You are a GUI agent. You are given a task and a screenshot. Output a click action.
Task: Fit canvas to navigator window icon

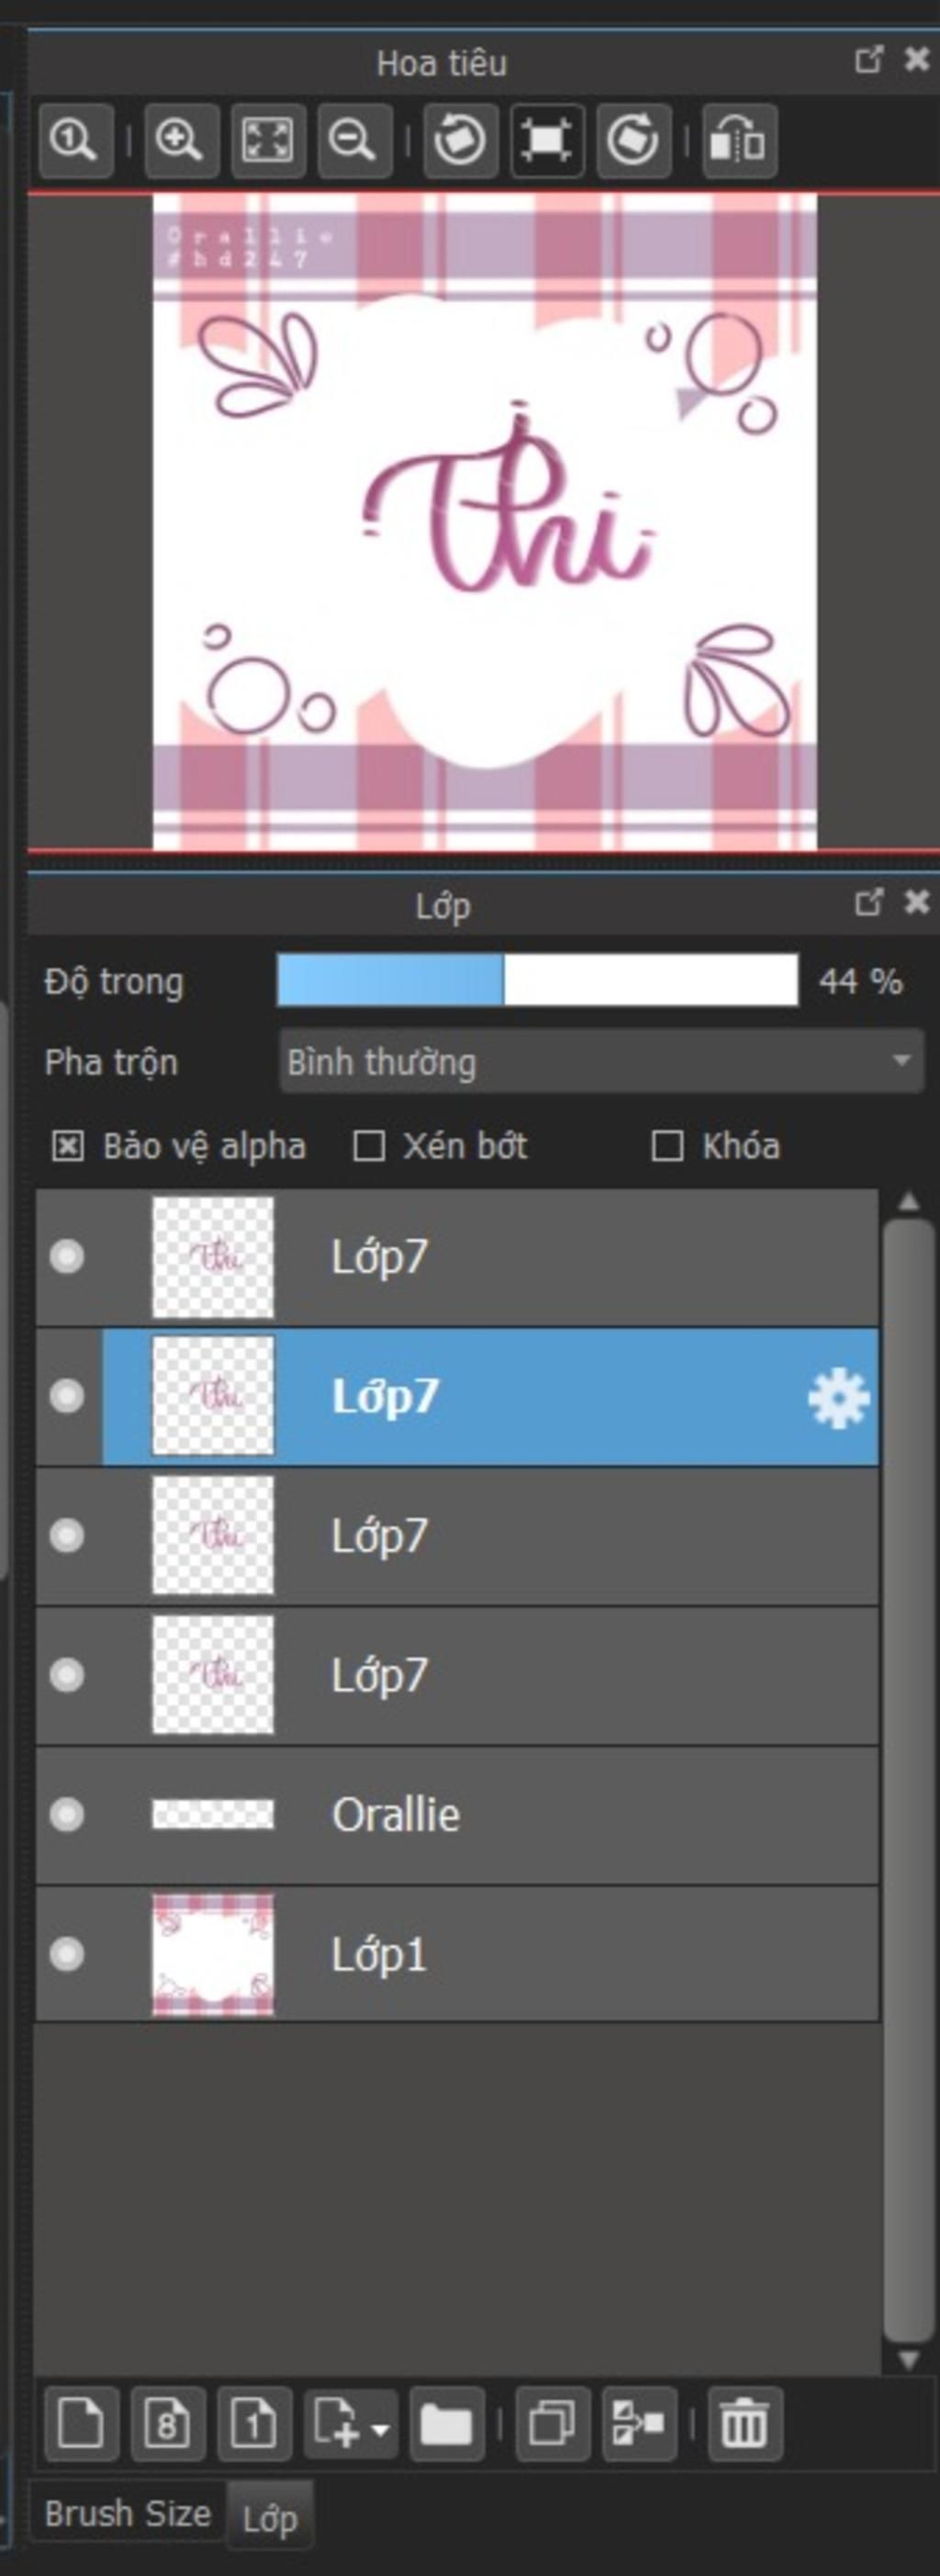pos(268,140)
